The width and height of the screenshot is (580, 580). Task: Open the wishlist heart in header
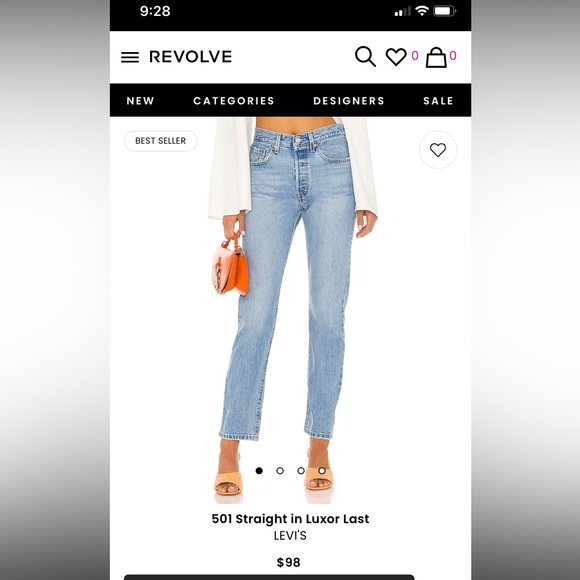(396, 57)
